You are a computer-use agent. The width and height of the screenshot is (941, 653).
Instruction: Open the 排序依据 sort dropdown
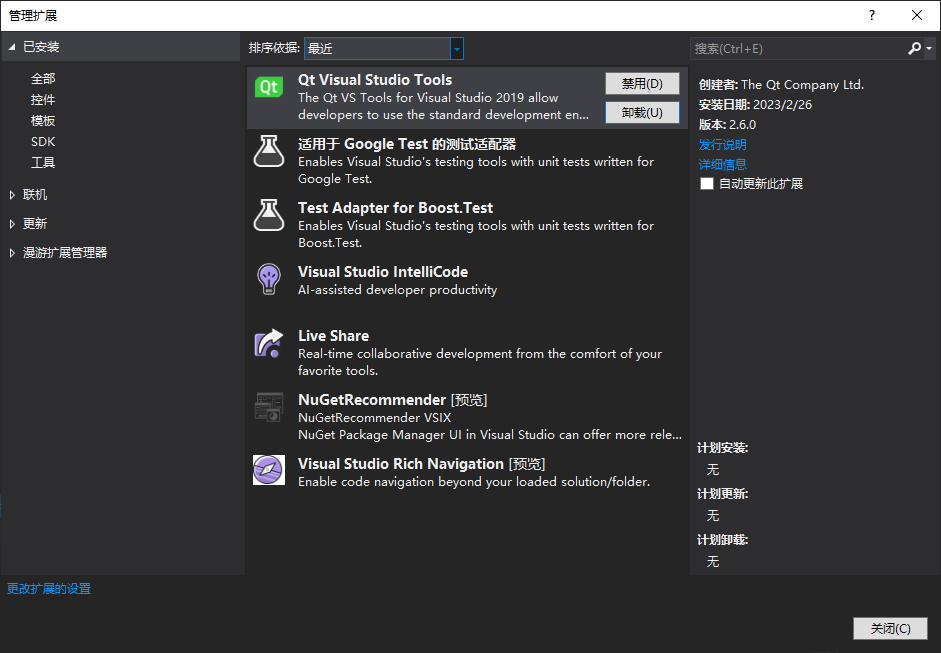[x=456, y=48]
